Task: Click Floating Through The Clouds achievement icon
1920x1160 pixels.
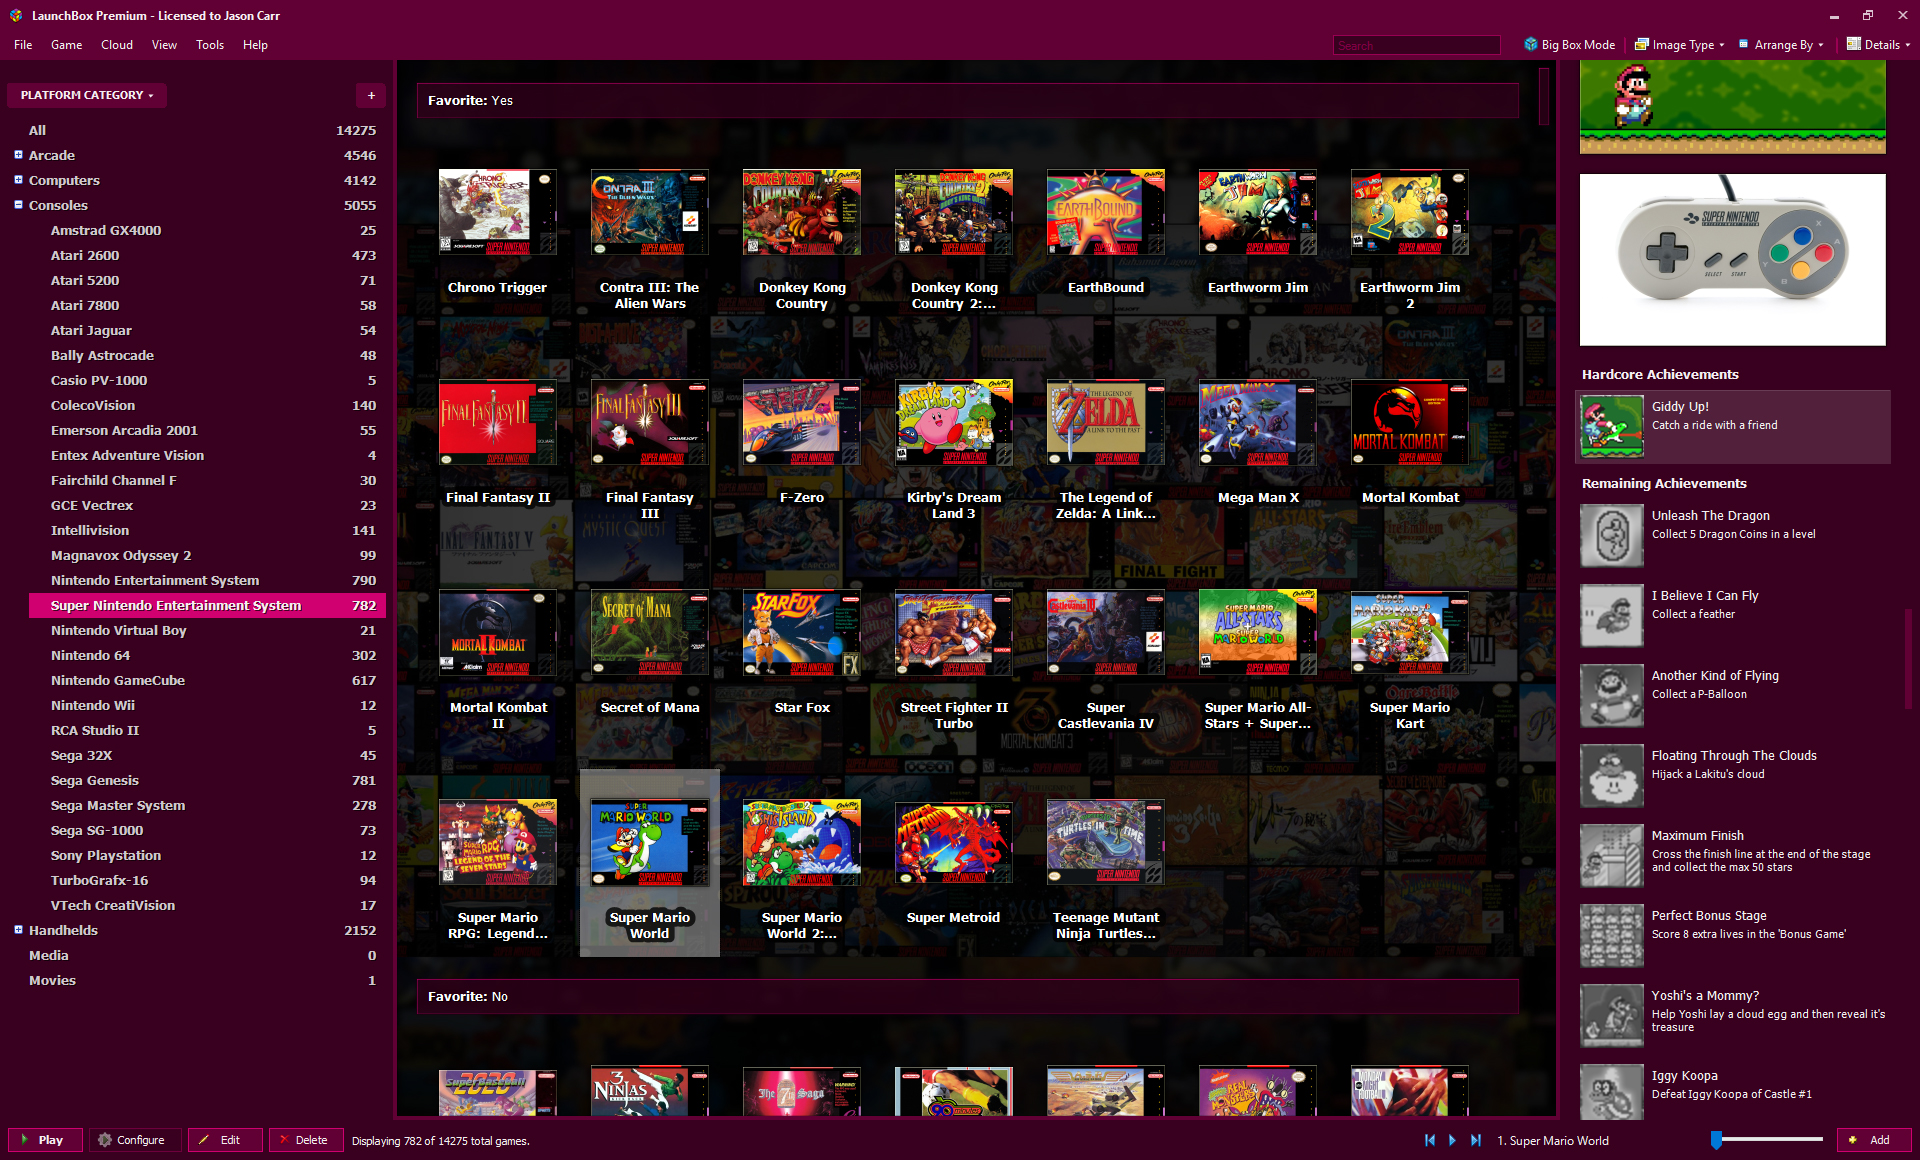Action: pos(1612,775)
